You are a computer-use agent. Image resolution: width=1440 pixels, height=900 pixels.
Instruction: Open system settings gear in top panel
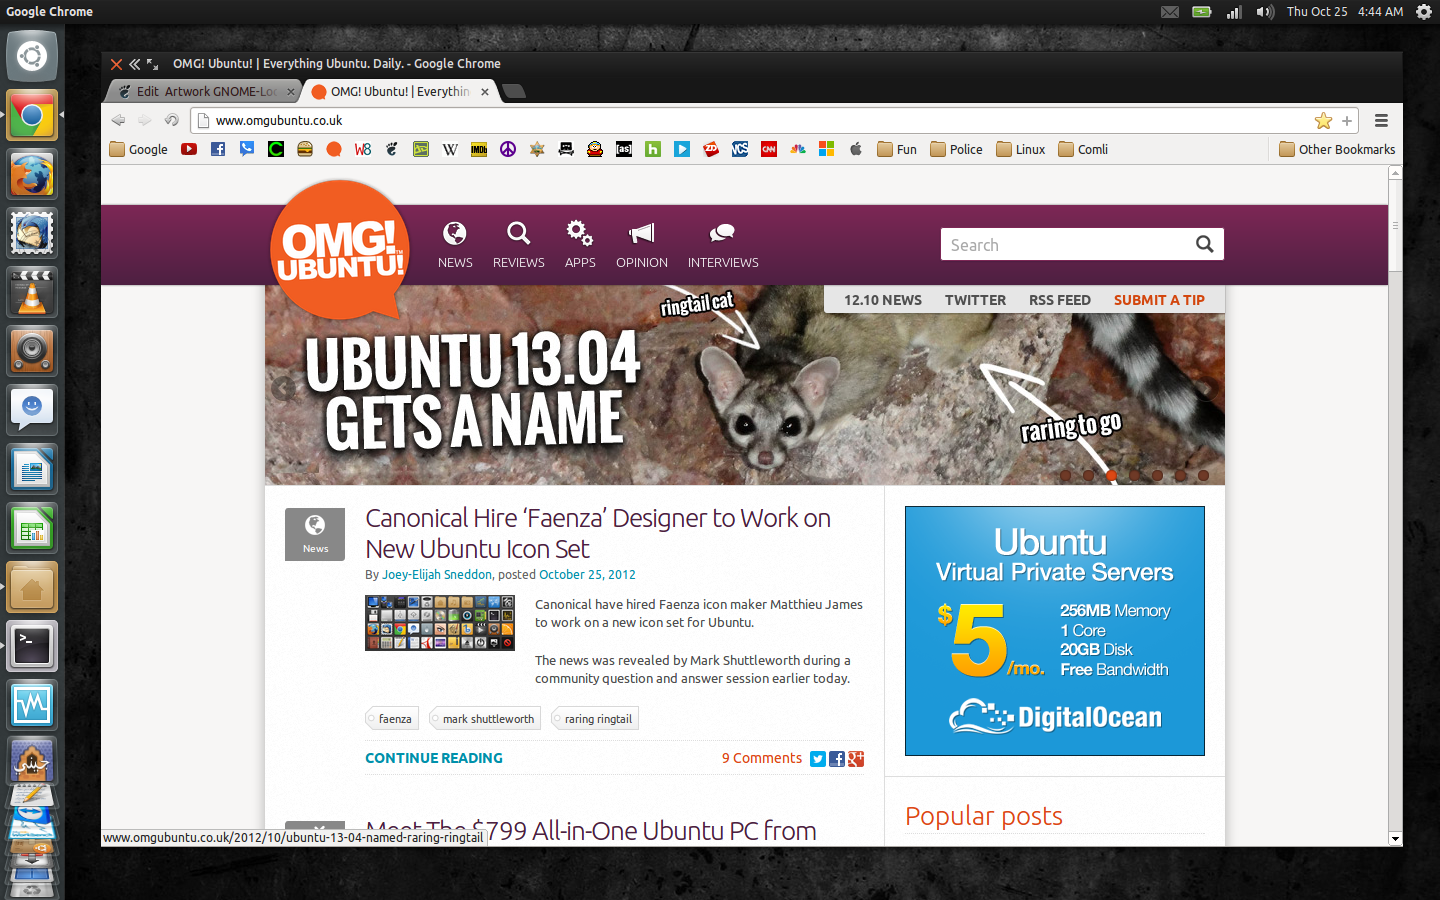[x=1424, y=12]
